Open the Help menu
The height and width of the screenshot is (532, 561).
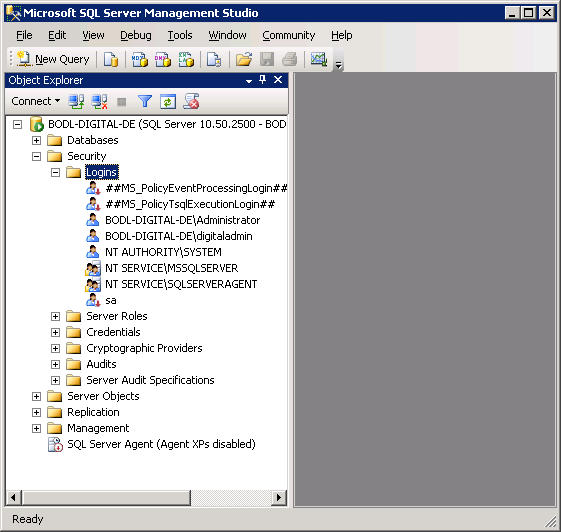pyautogui.click(x=342, y=35)
